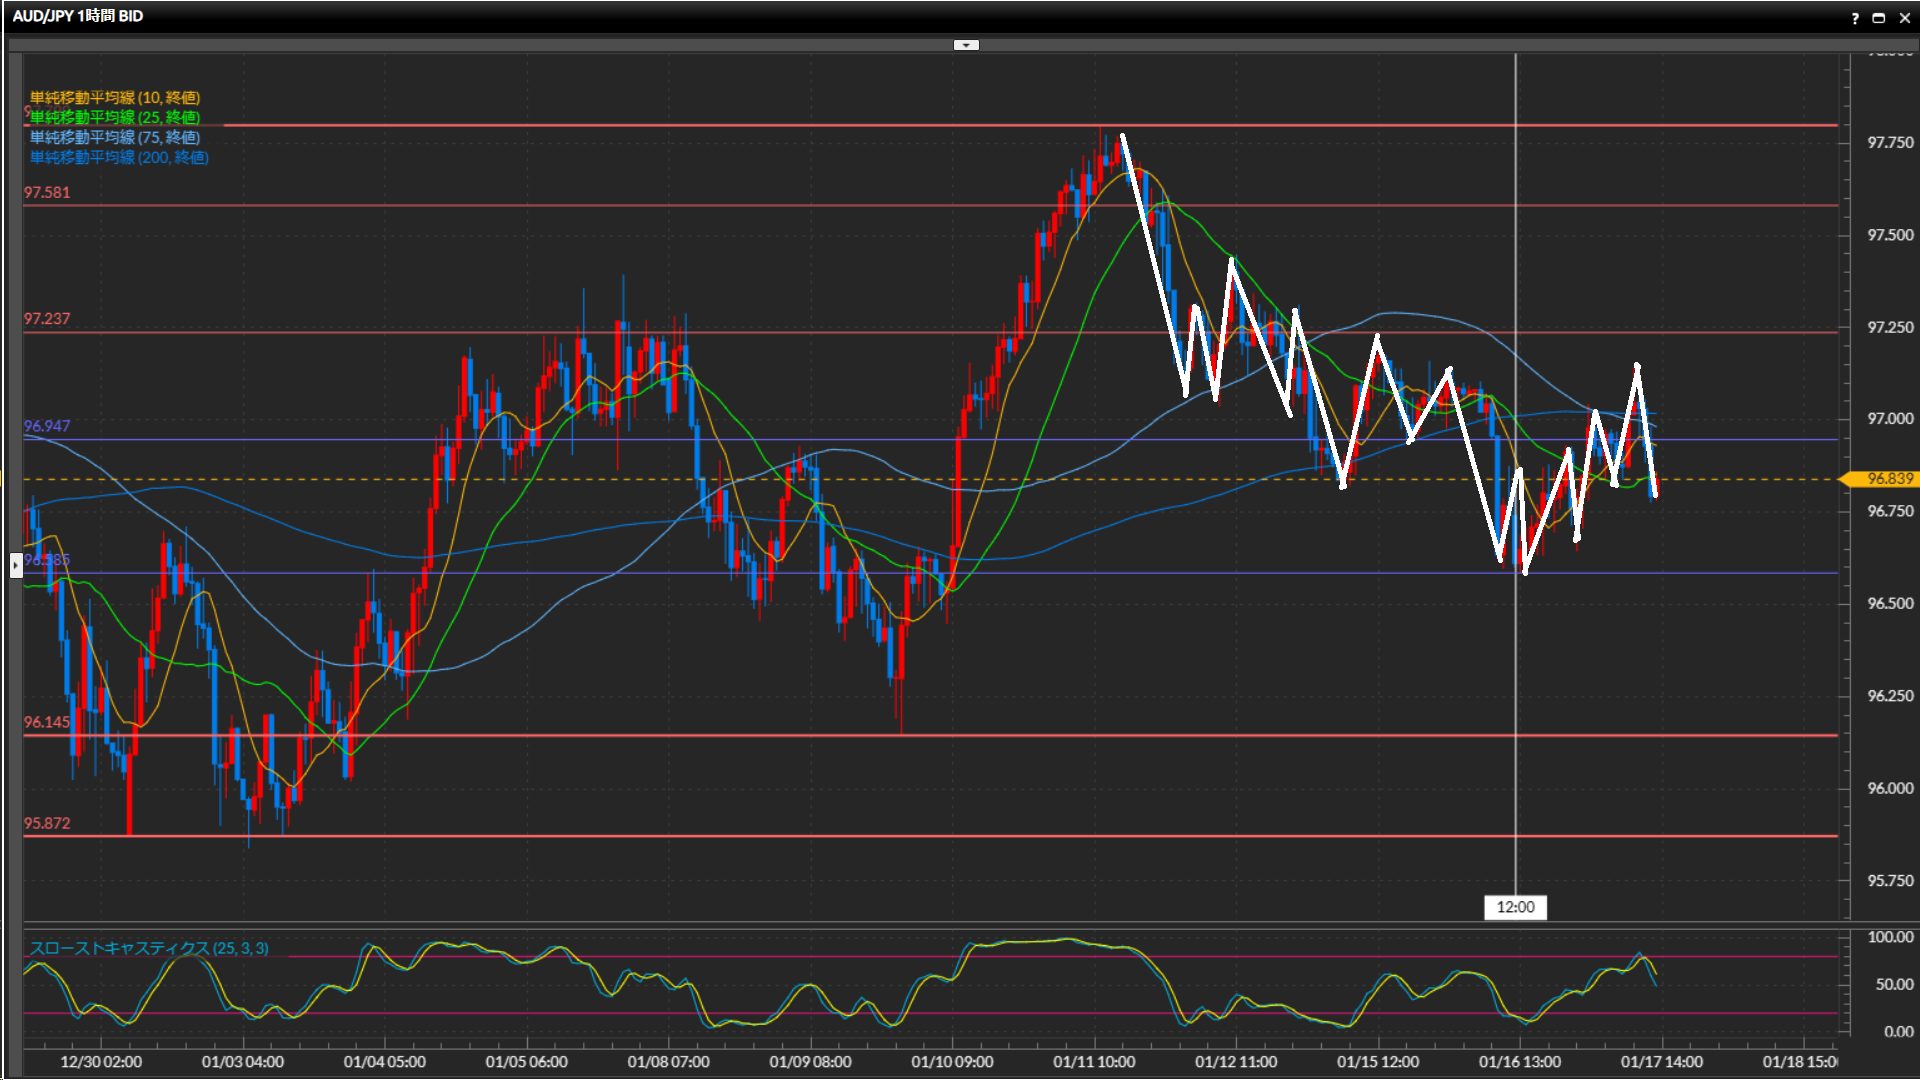Image resolution: width=1920 pixels, height=1080 pixels.
Task: Select the 25-period simple moving average label
Action: [x=115, y=117]
